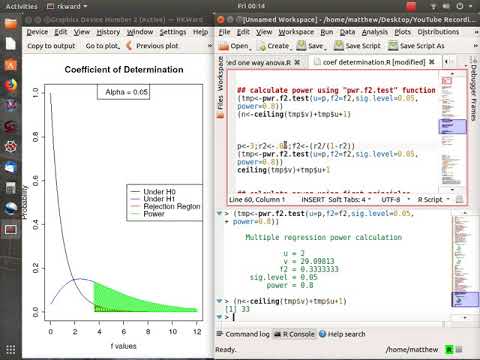
Task: Open Firefox from the dock
Action: 11,85
